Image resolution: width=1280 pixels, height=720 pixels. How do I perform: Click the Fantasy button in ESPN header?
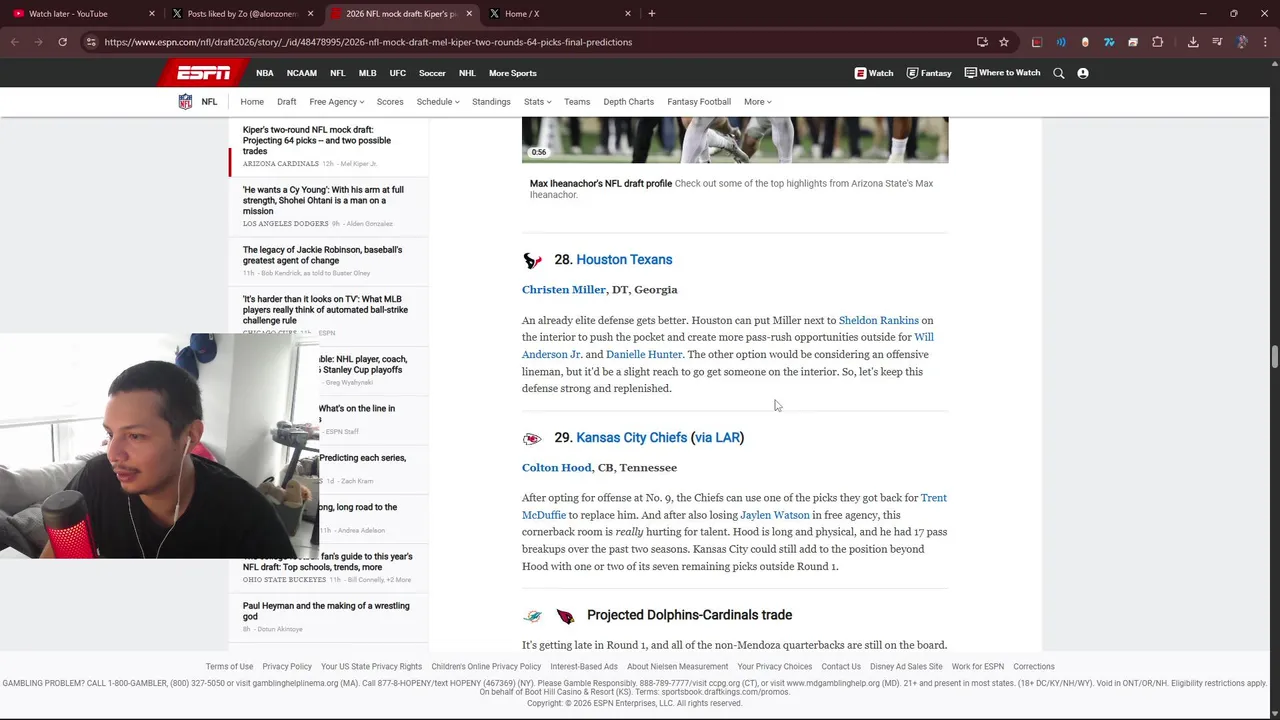[929, 73]
